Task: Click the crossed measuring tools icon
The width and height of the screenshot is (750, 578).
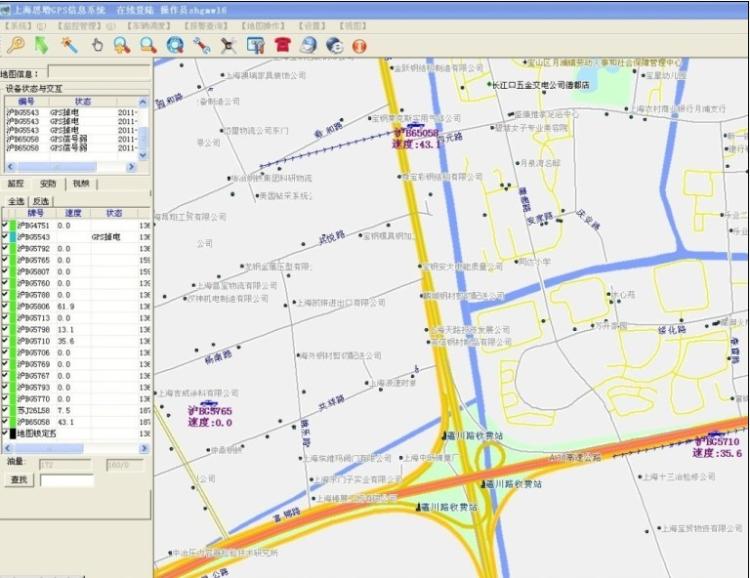Action: click(x=229, y=45)
